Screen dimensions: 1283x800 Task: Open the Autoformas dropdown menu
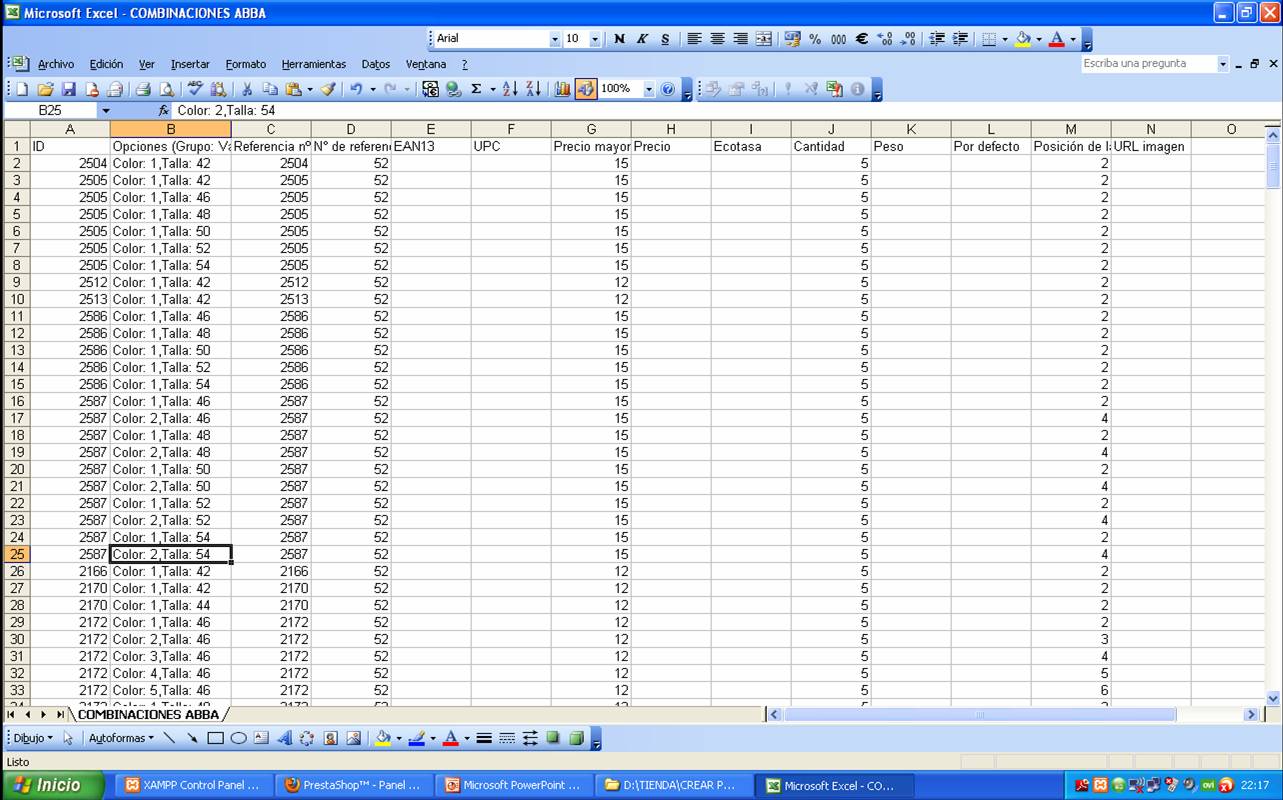click(121, 738)
